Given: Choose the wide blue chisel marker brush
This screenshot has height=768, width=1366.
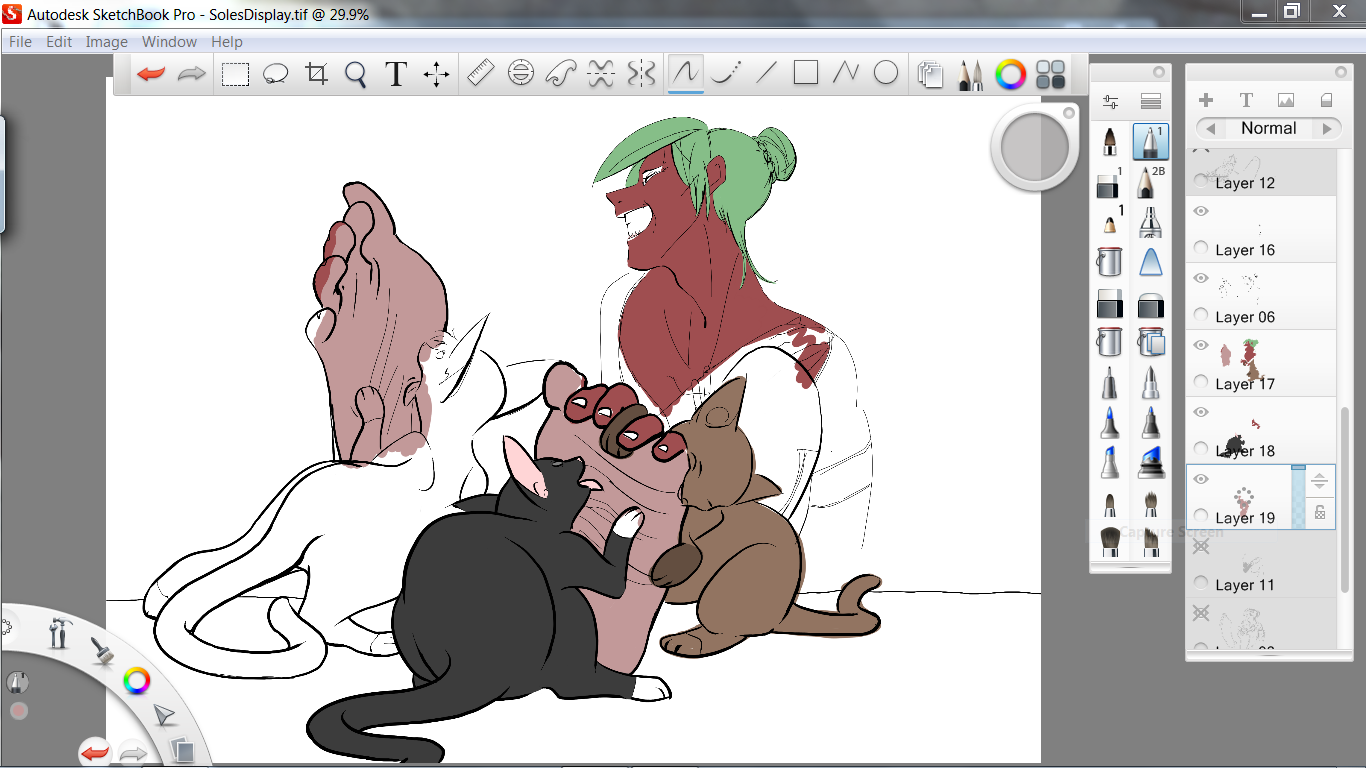Looking at the screenshot, I should pyautogui.click(x=1151, y=462).
